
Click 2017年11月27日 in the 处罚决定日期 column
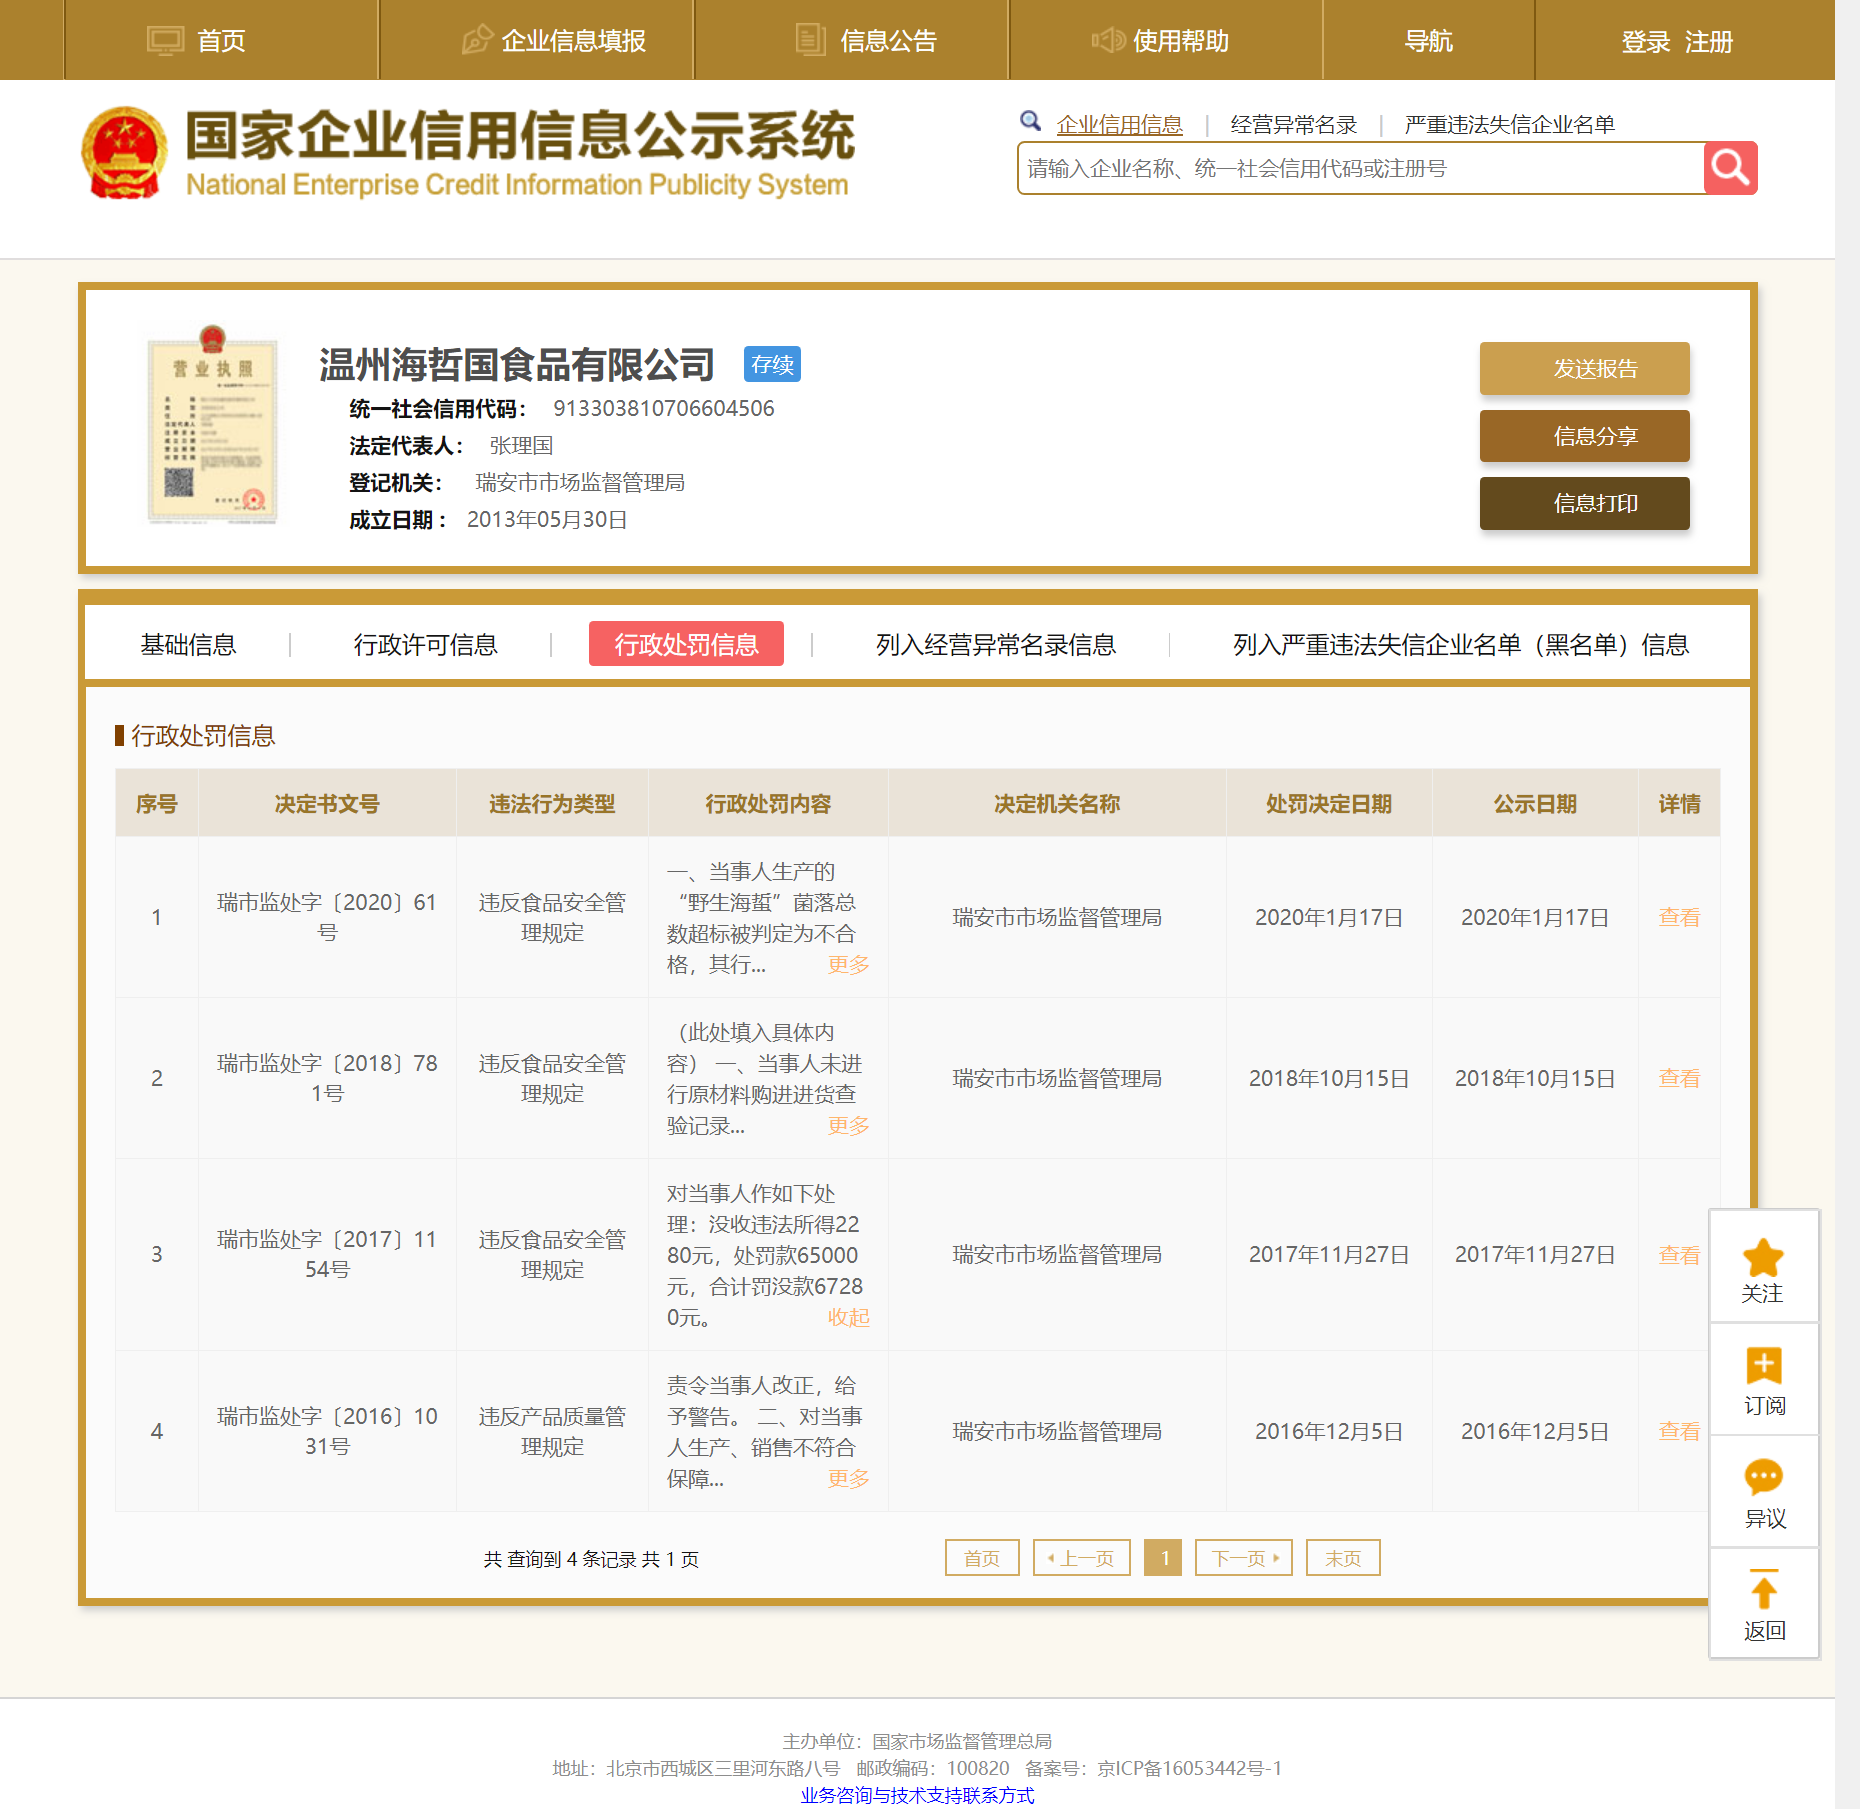point(1329,1255)
